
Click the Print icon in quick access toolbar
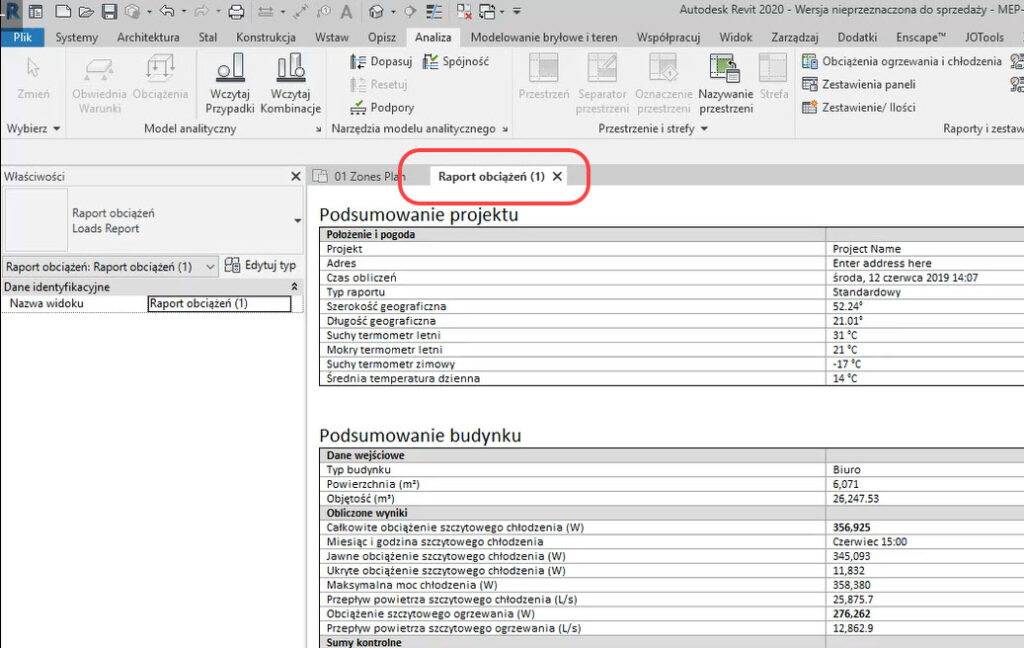(236, 12)
